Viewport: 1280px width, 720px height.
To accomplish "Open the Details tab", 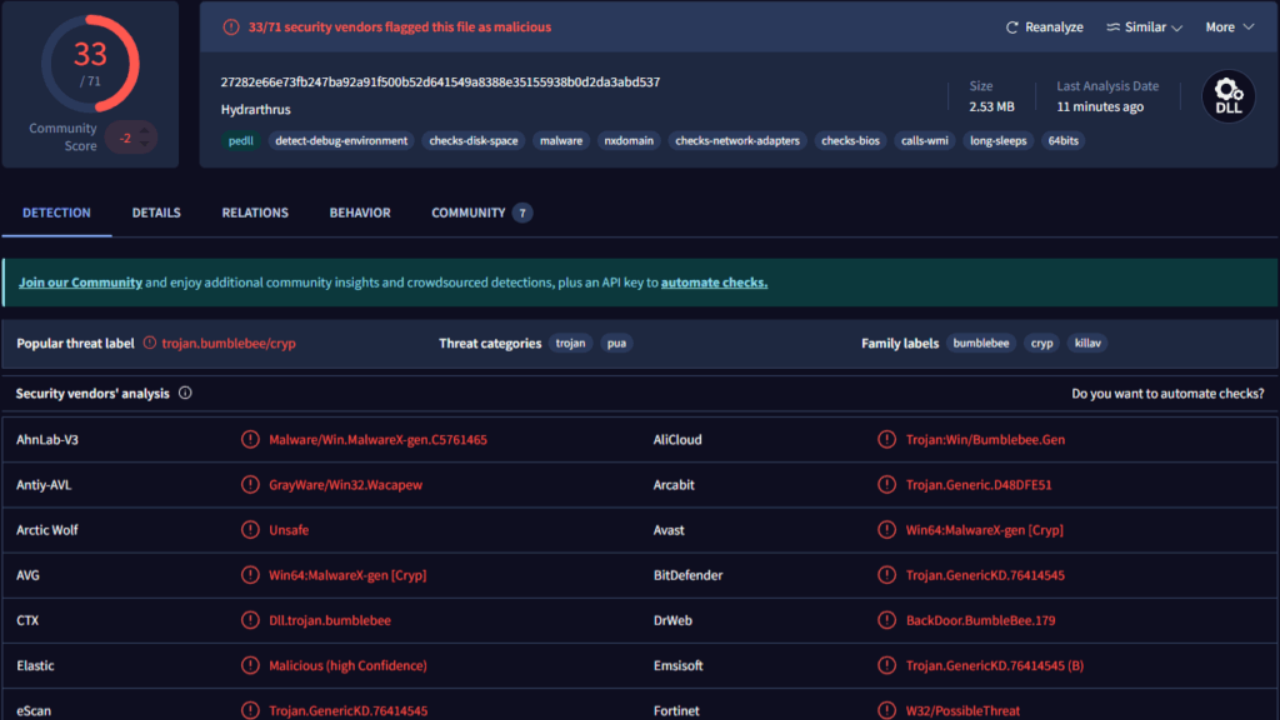I will click(156, 213).
